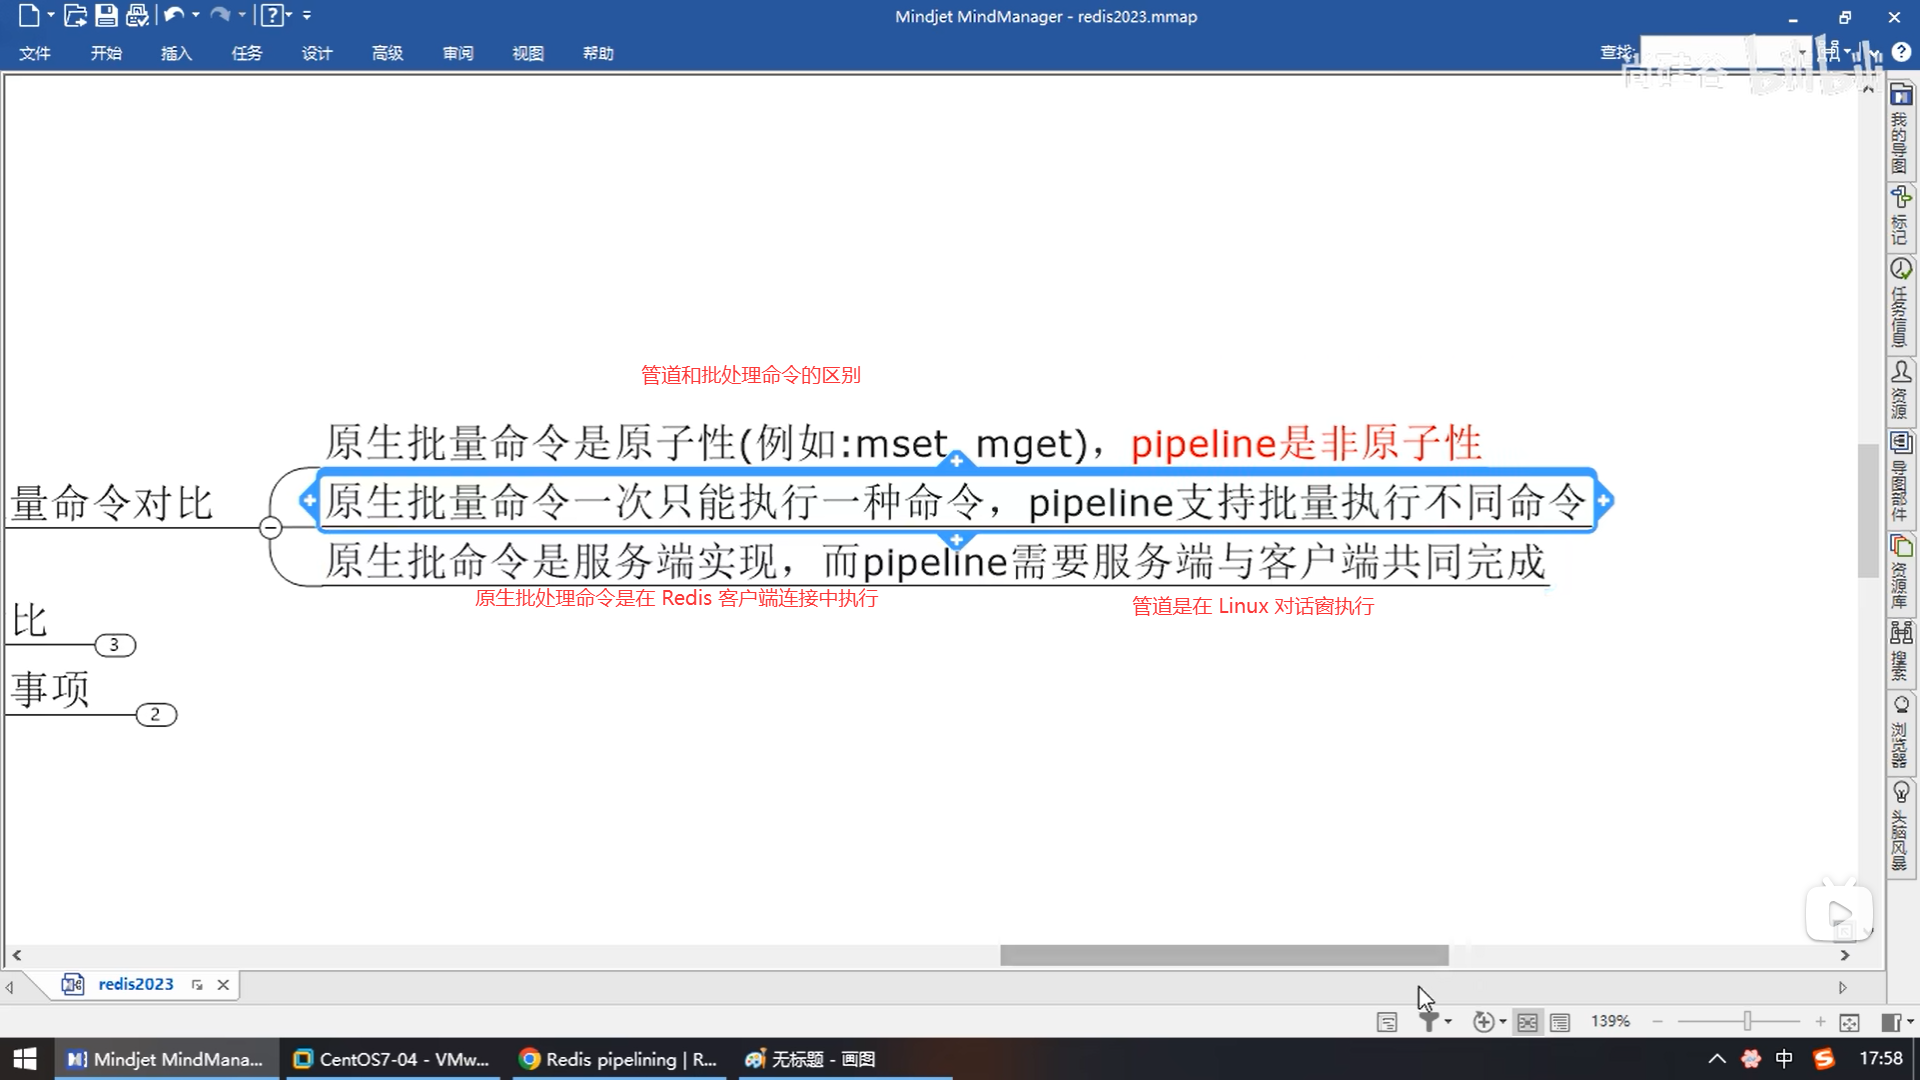The height and width of the screenshot is (1080, 1920).
Task: Click the zoom slider handle
Action: point(1747,1021)
